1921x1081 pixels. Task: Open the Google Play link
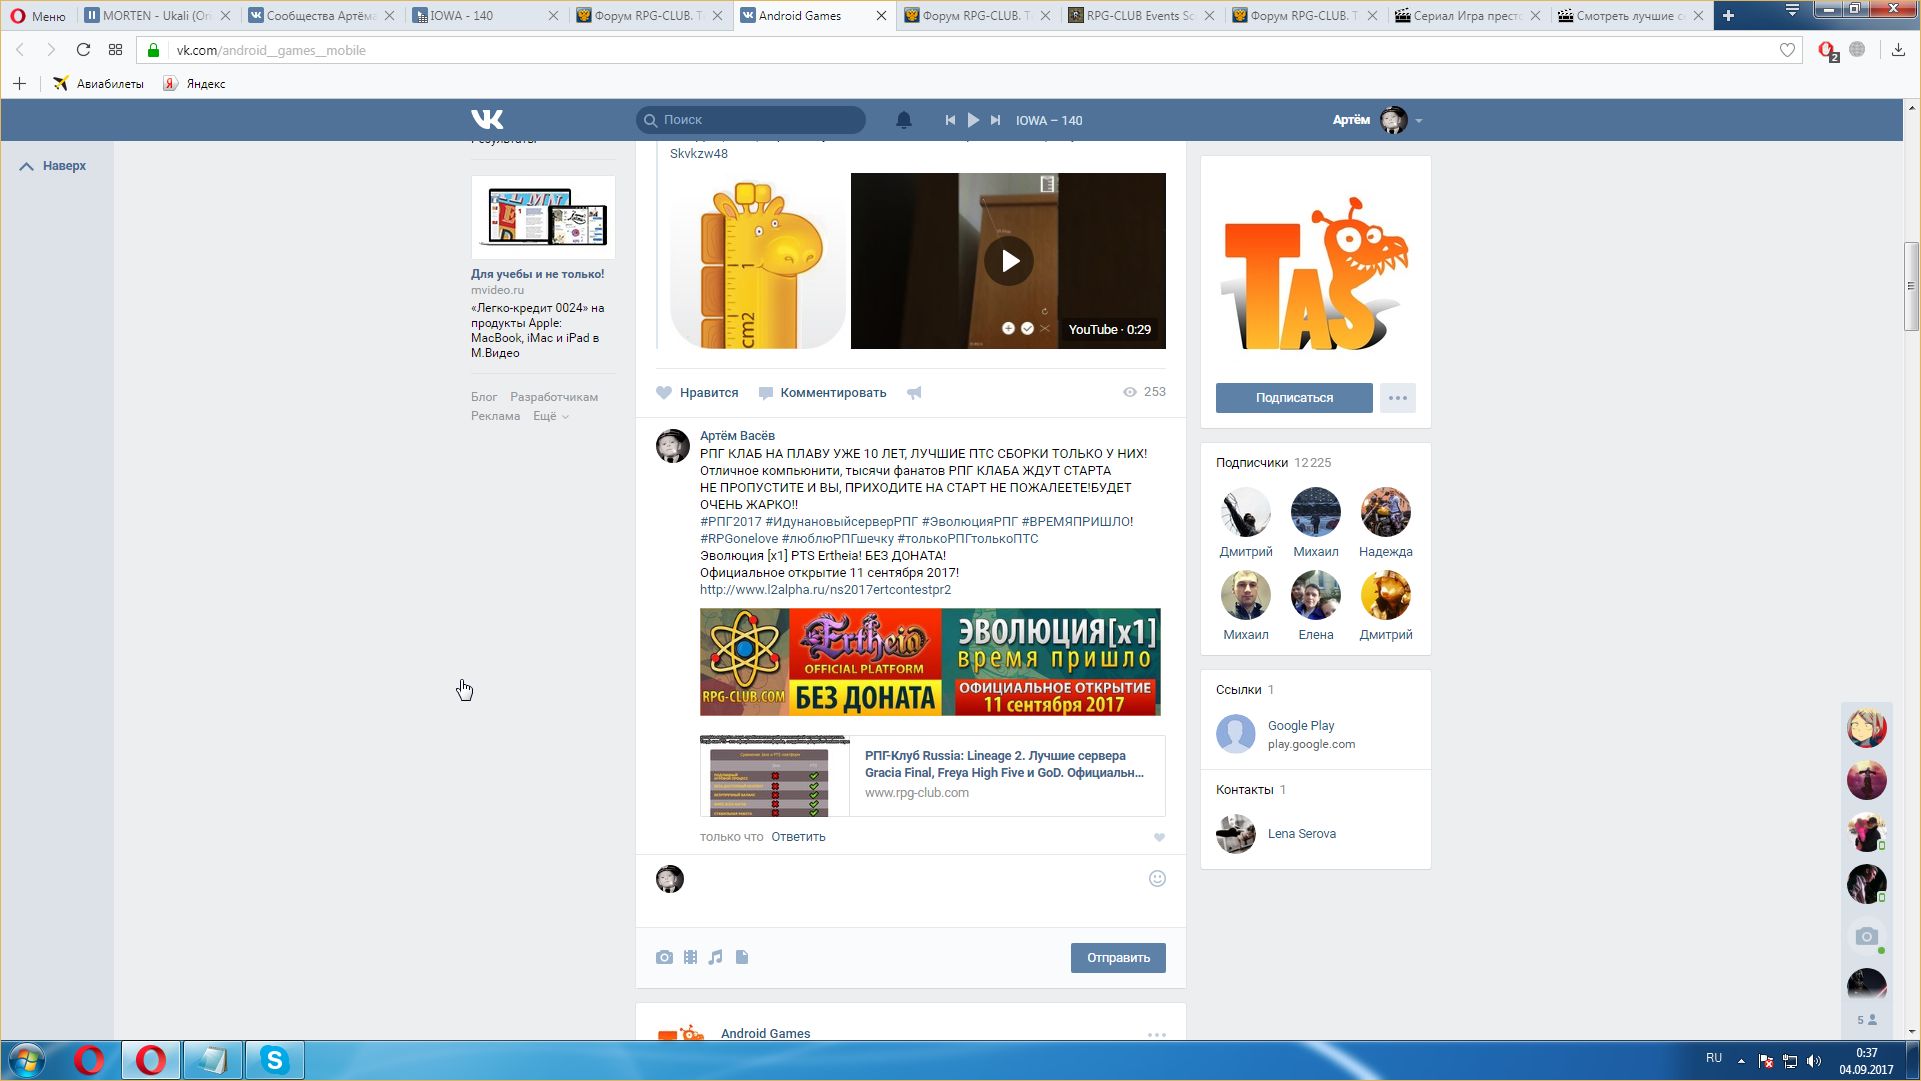(1301, 726)
